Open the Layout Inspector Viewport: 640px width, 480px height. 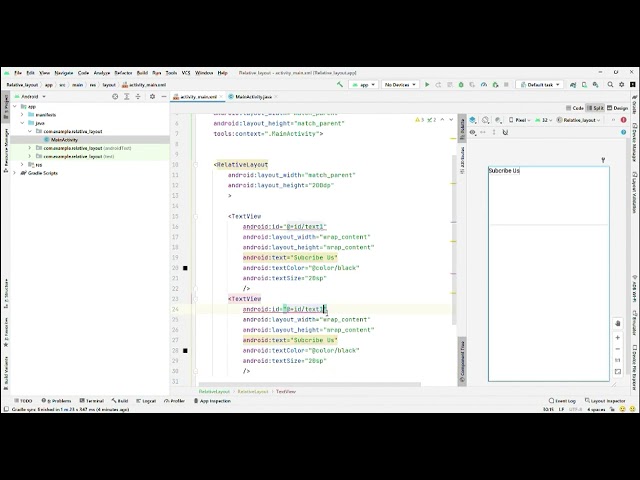click(605, 401)
